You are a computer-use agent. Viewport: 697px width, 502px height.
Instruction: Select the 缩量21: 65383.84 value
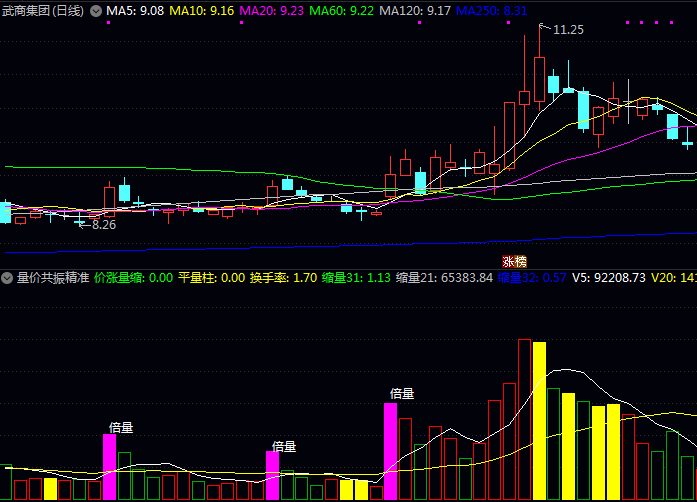click(x=444, y=278)
